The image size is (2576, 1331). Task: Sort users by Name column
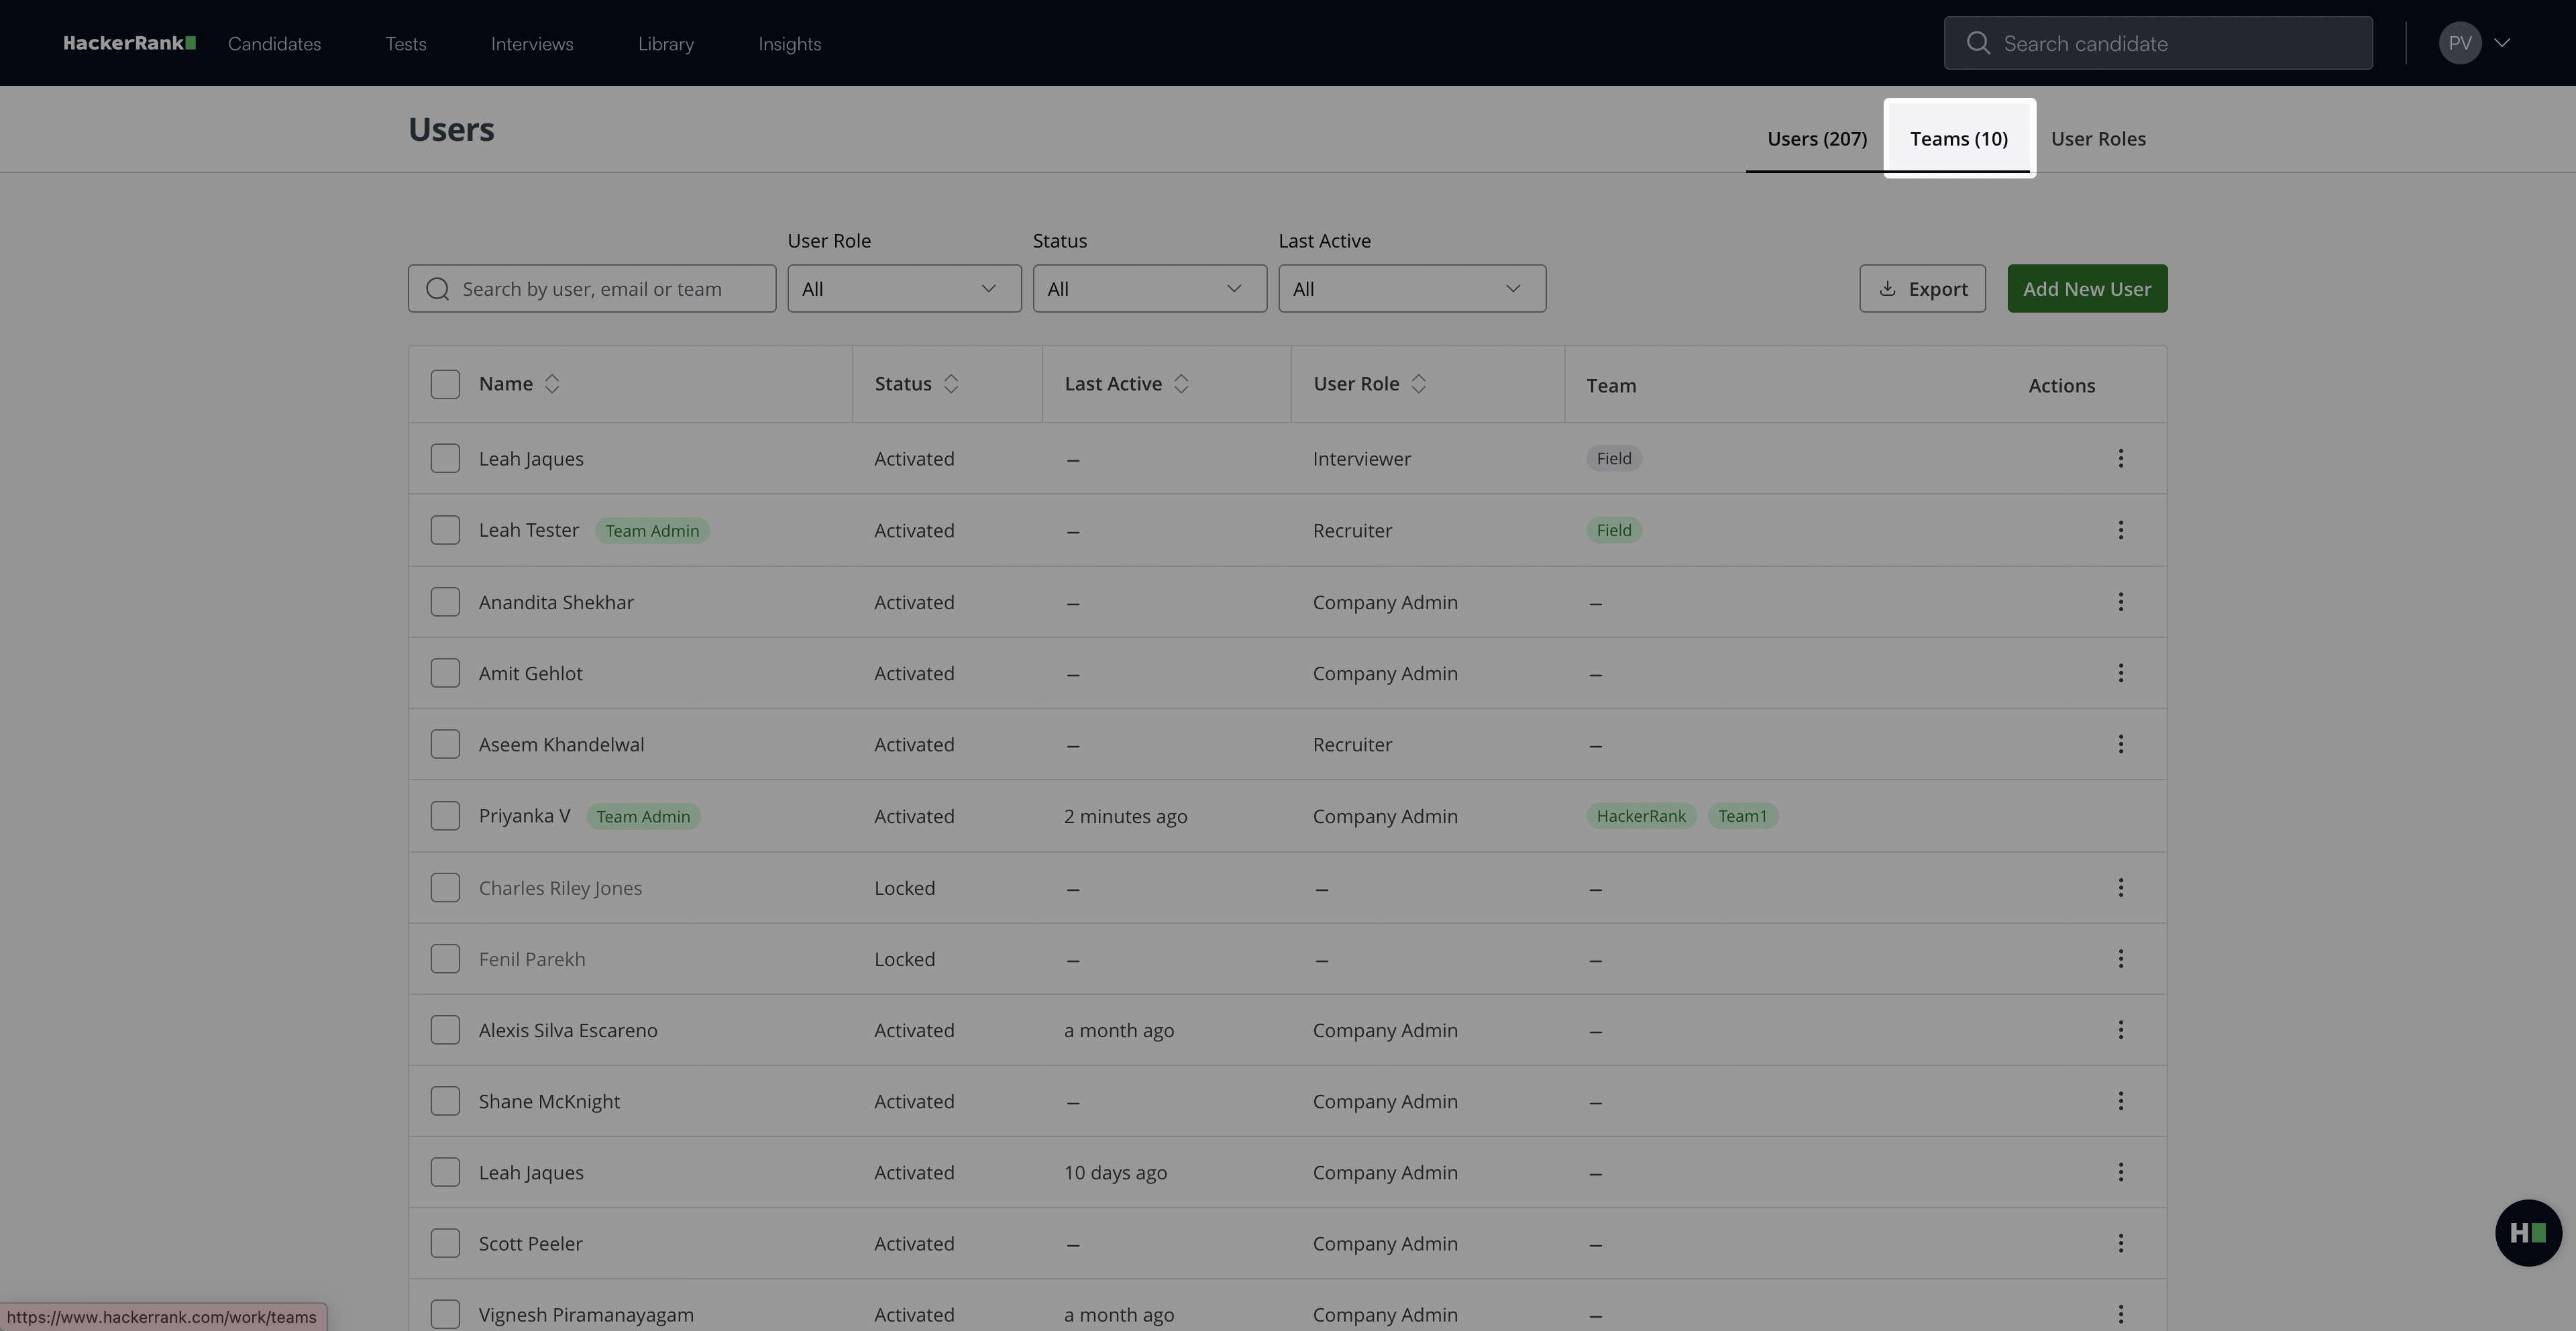[551, 384]
